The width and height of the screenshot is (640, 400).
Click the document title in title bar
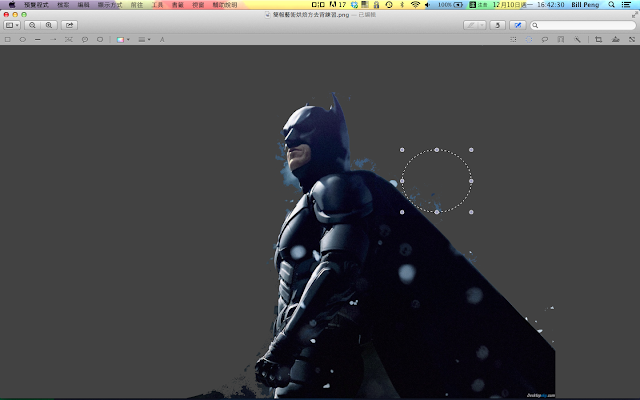click(311, 15)
